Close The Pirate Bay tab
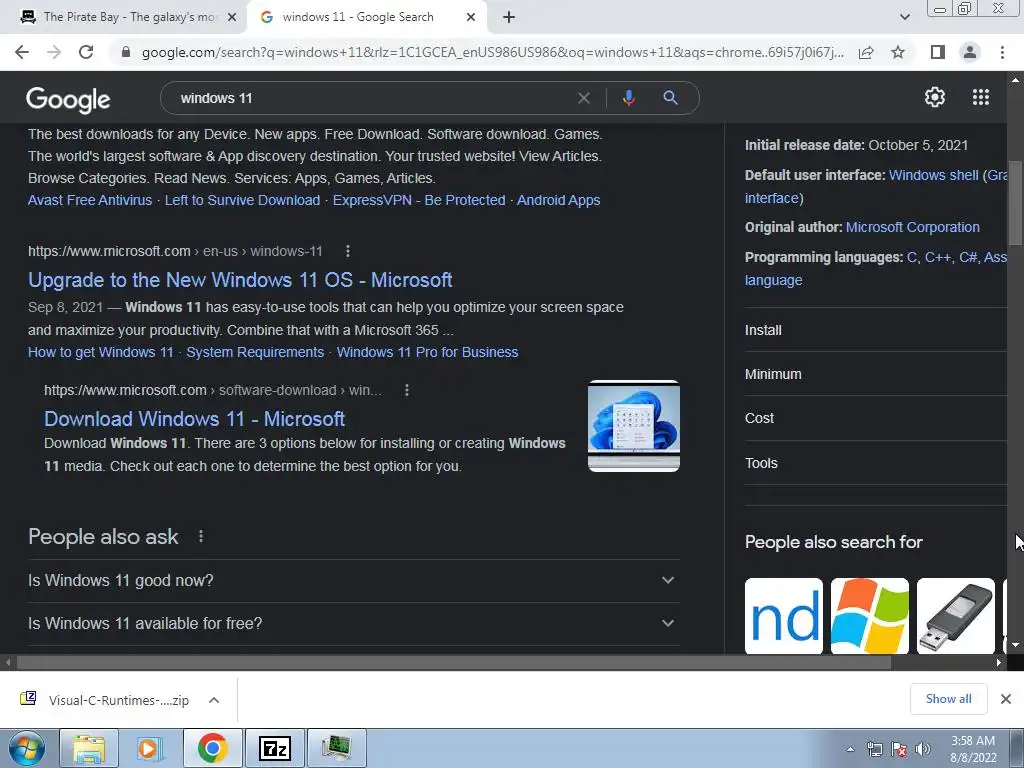Screen dimensions: 1024x768 tap(232, 18)
